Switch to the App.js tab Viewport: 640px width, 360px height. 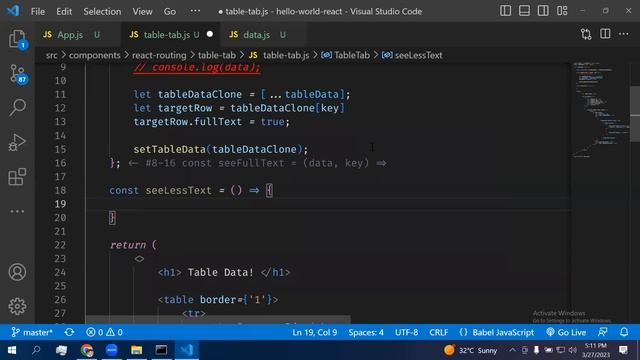pyautogui.click(x=70, y=35)
